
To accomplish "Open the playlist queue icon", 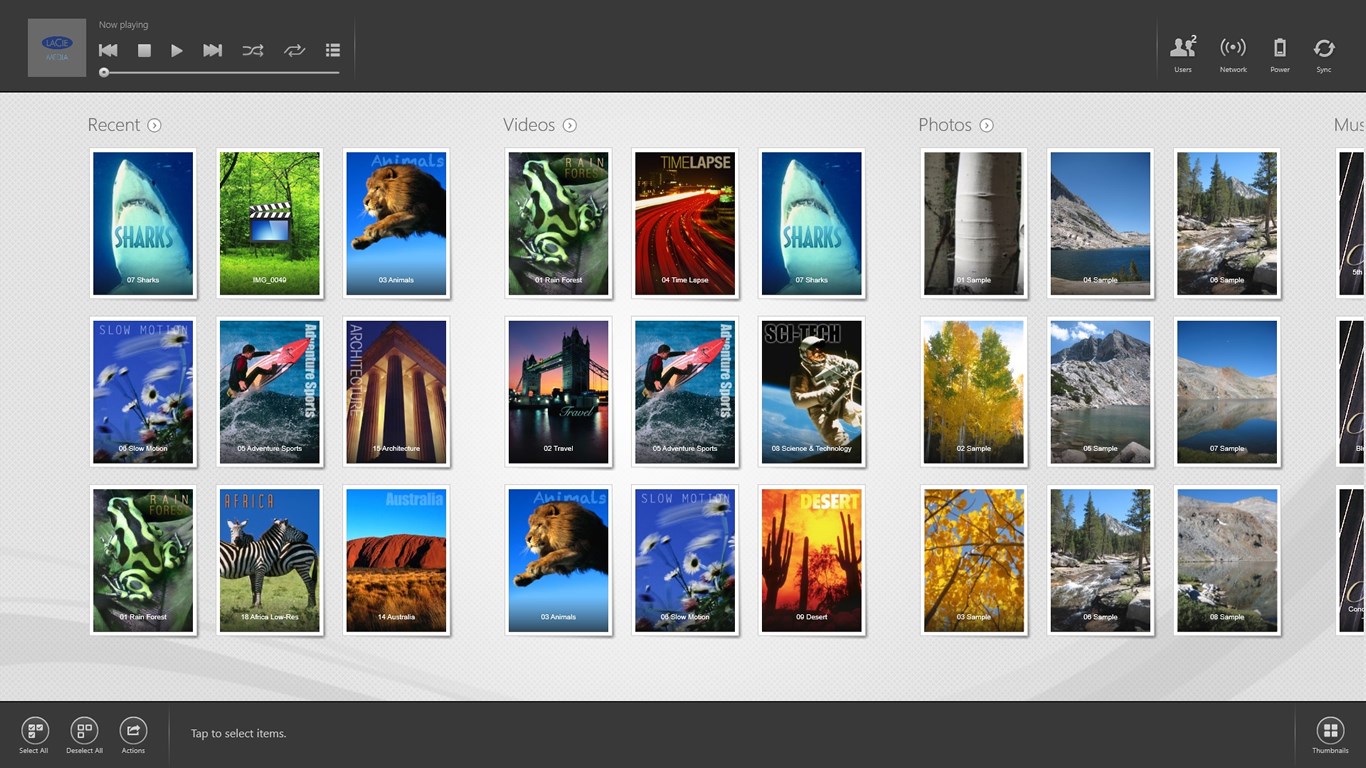I will click(x=333, y=50).
